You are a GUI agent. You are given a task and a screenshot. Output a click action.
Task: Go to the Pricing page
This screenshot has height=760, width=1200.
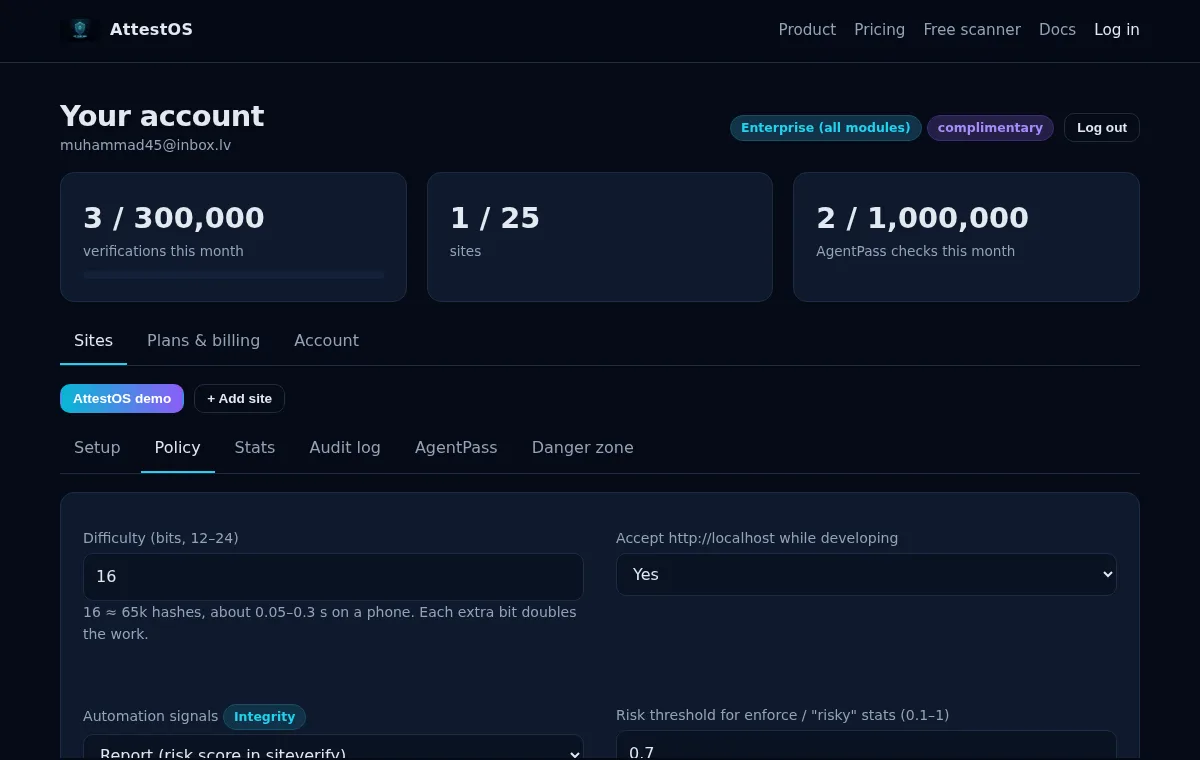(879, 30)
